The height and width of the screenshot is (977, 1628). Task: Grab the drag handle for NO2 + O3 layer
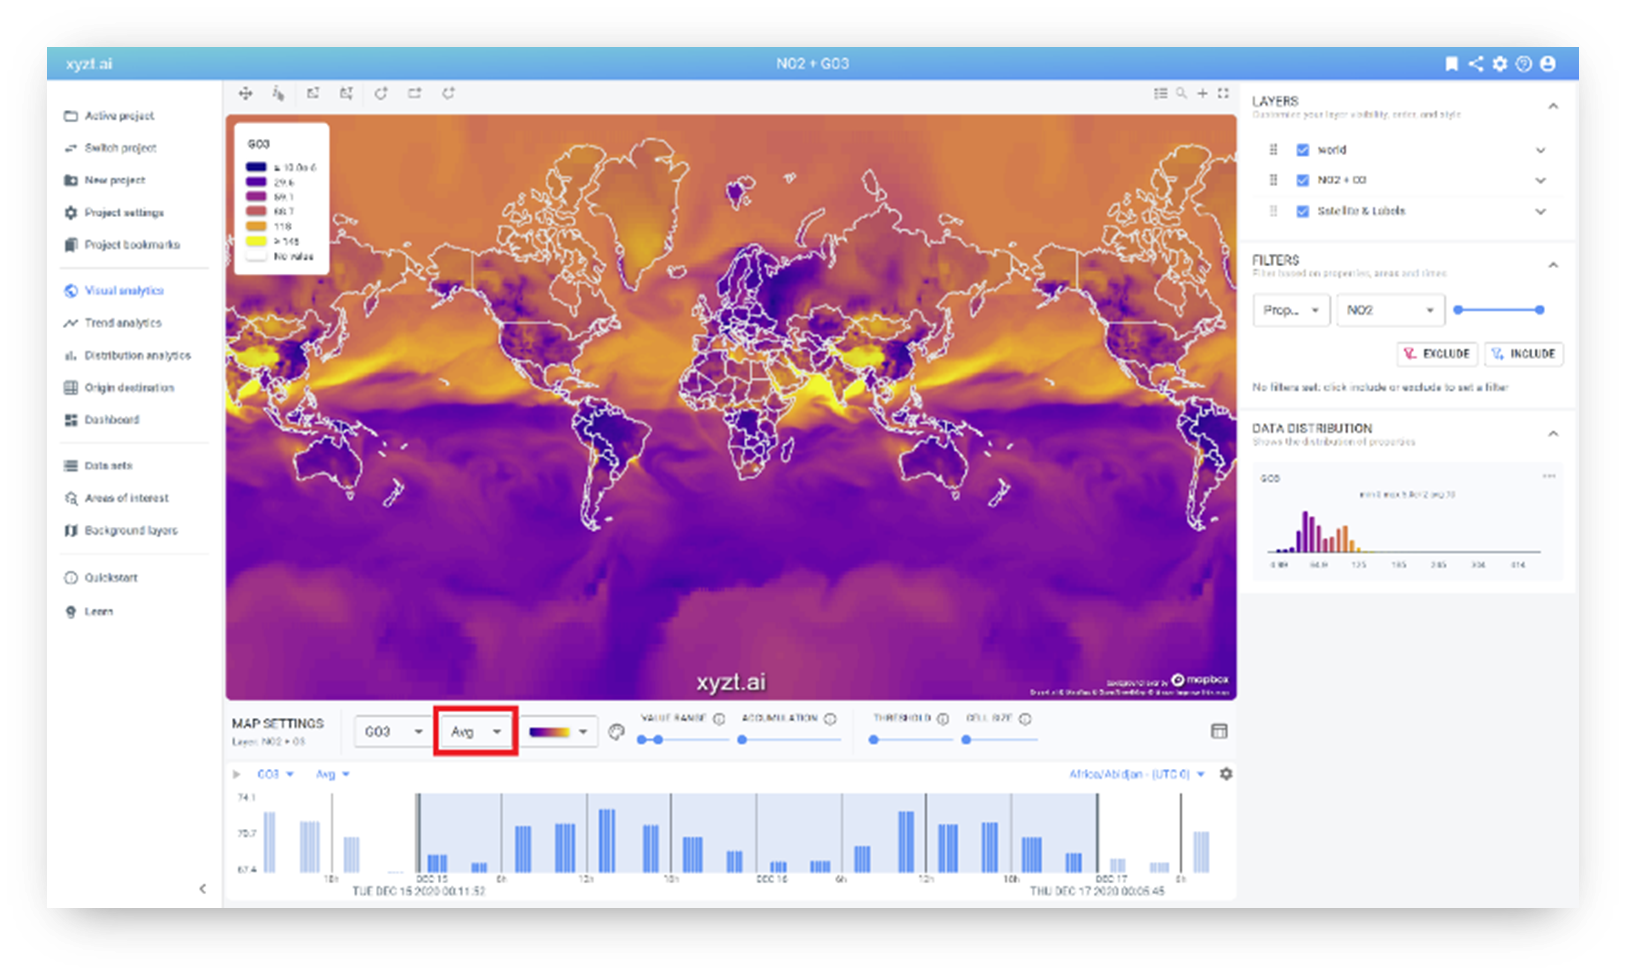[x=1273, y=180]
